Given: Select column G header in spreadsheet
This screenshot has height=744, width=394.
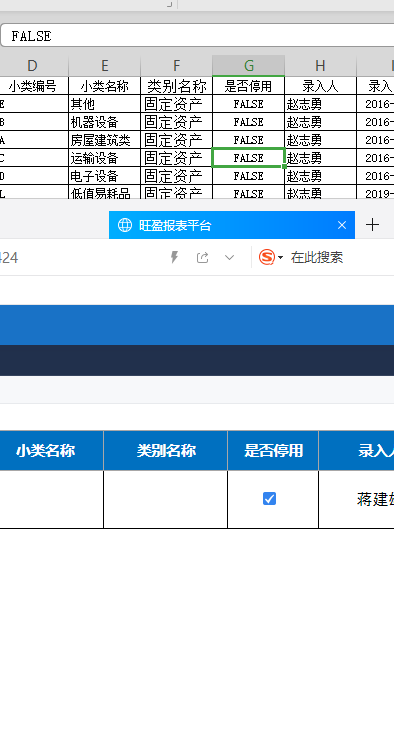Looking at the screenshot, I should 249,66.
